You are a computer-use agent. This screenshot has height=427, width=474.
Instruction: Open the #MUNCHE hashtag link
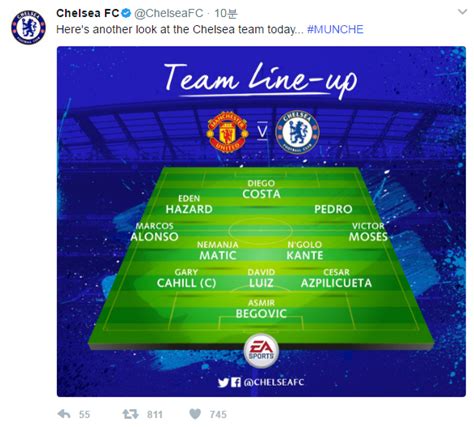point(335,29)
